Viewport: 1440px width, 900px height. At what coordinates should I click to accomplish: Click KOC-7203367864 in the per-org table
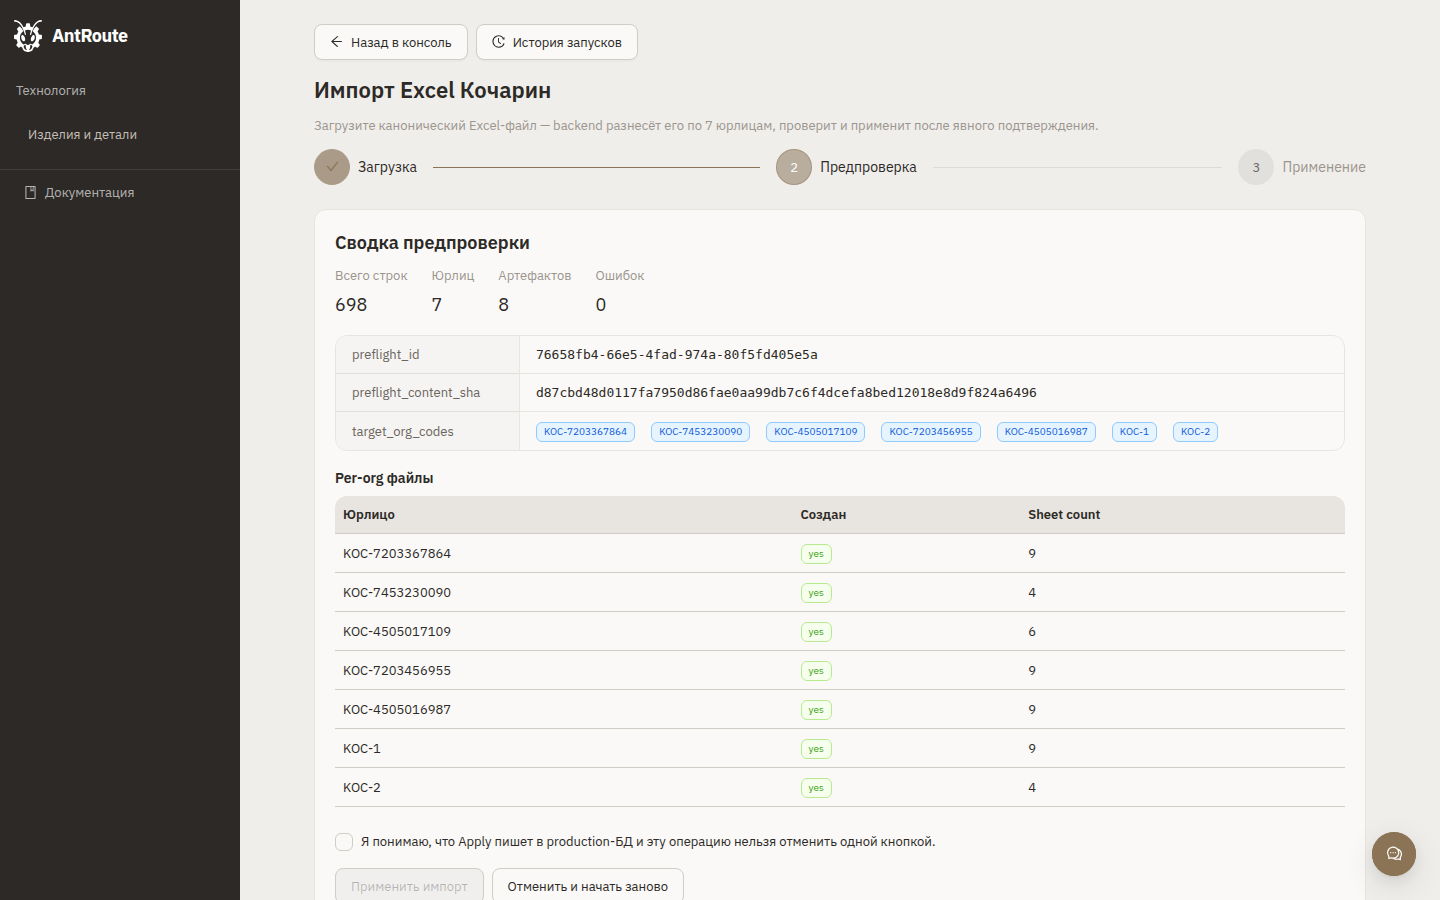coord(397,554)
